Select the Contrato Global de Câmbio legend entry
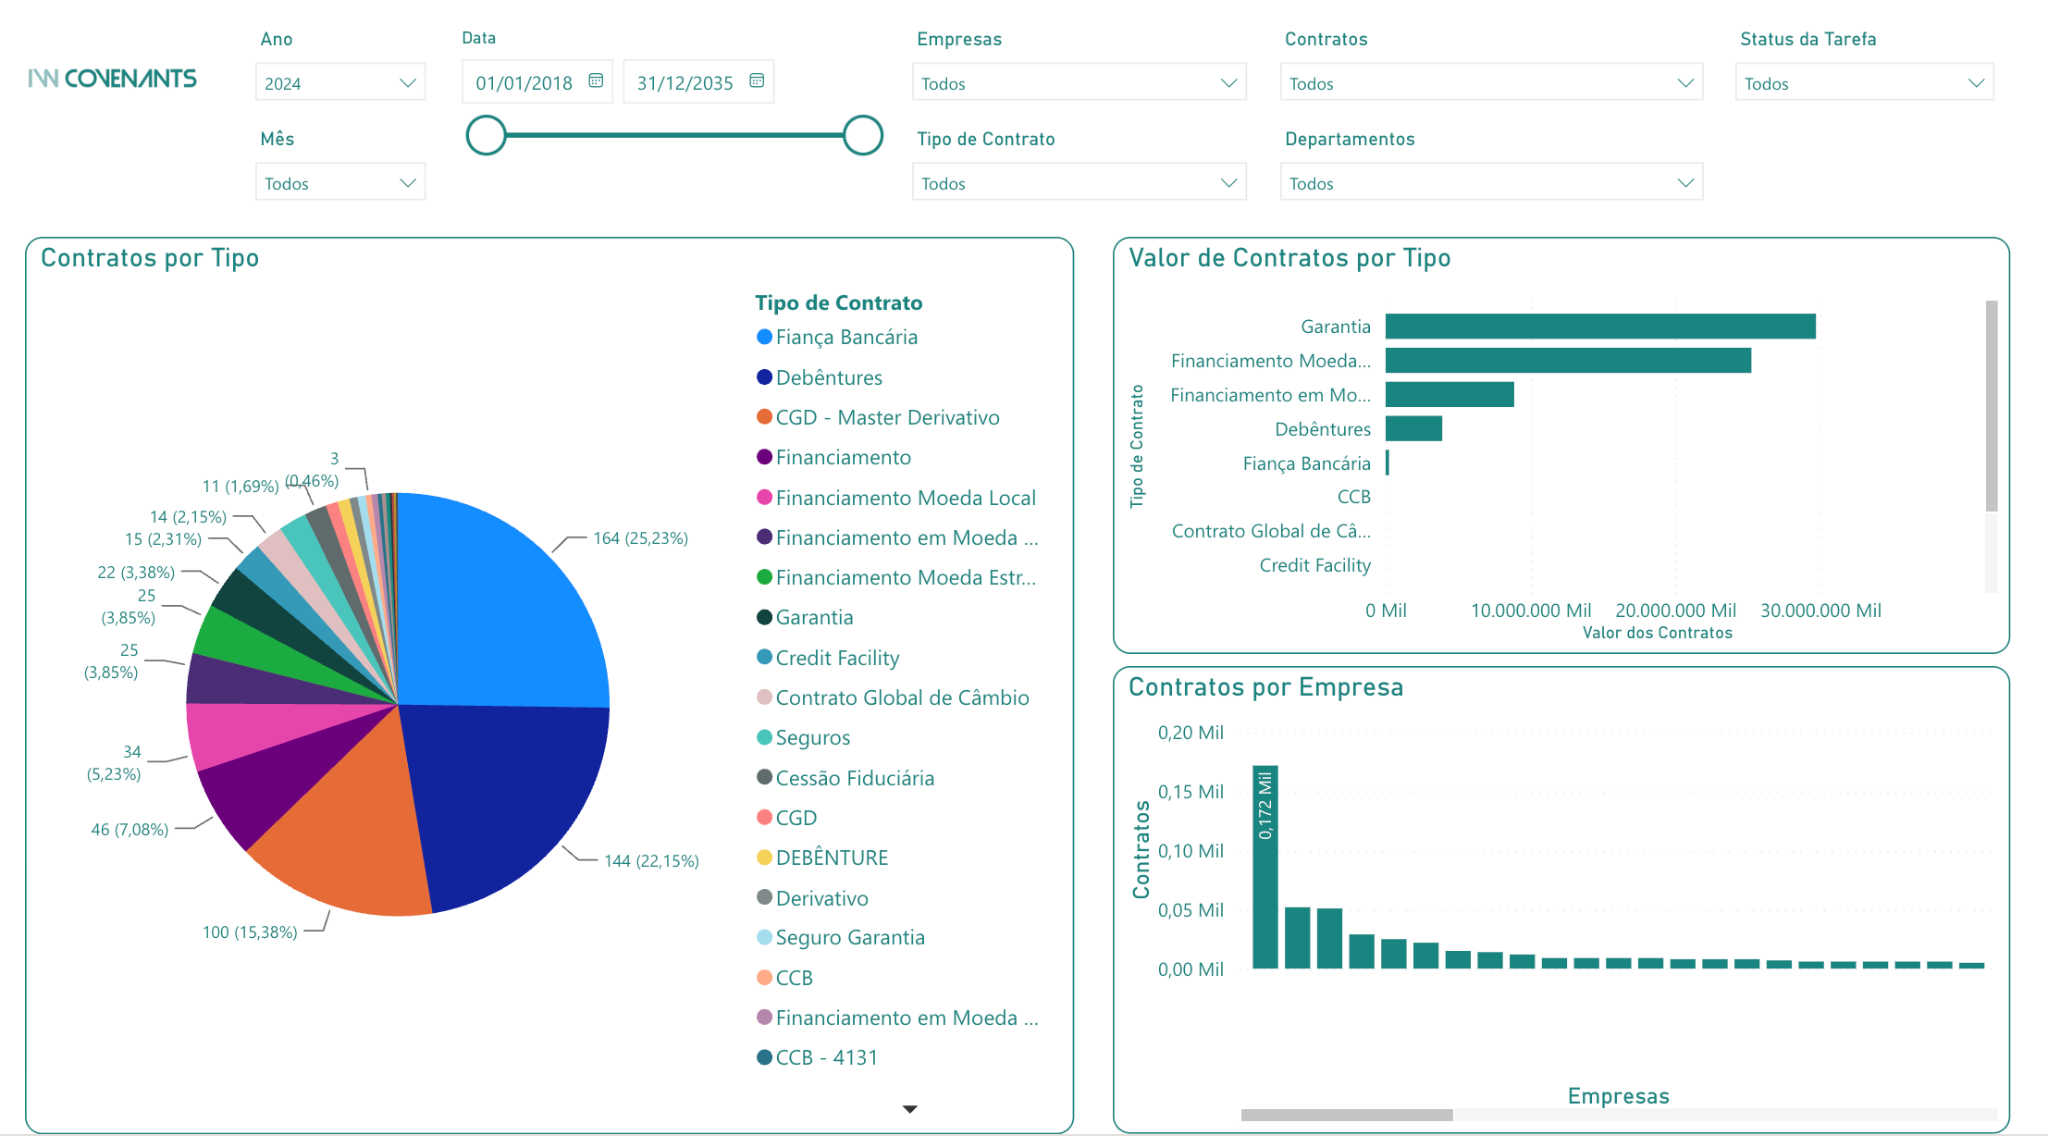The height and width of the screenshot is (1136, 2048). pos(892,697)
